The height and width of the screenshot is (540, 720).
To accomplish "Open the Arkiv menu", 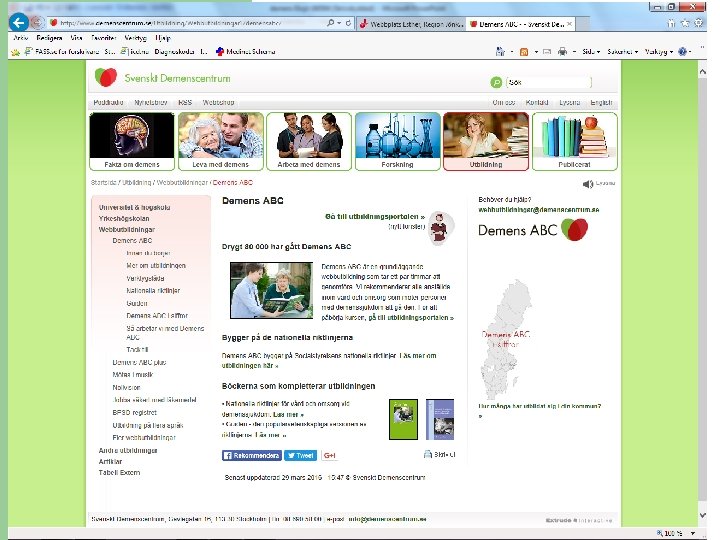I will (x=21, y=38).
